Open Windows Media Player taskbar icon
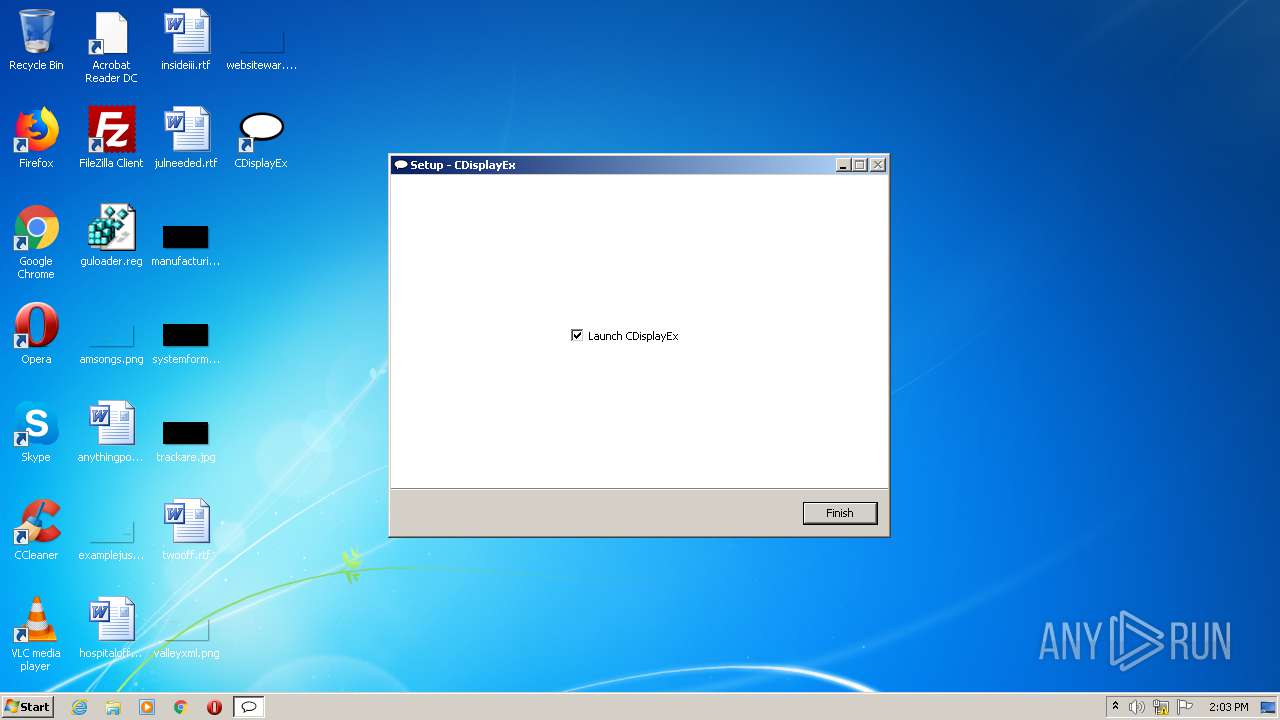1280x720 pixels. [147, 707]
